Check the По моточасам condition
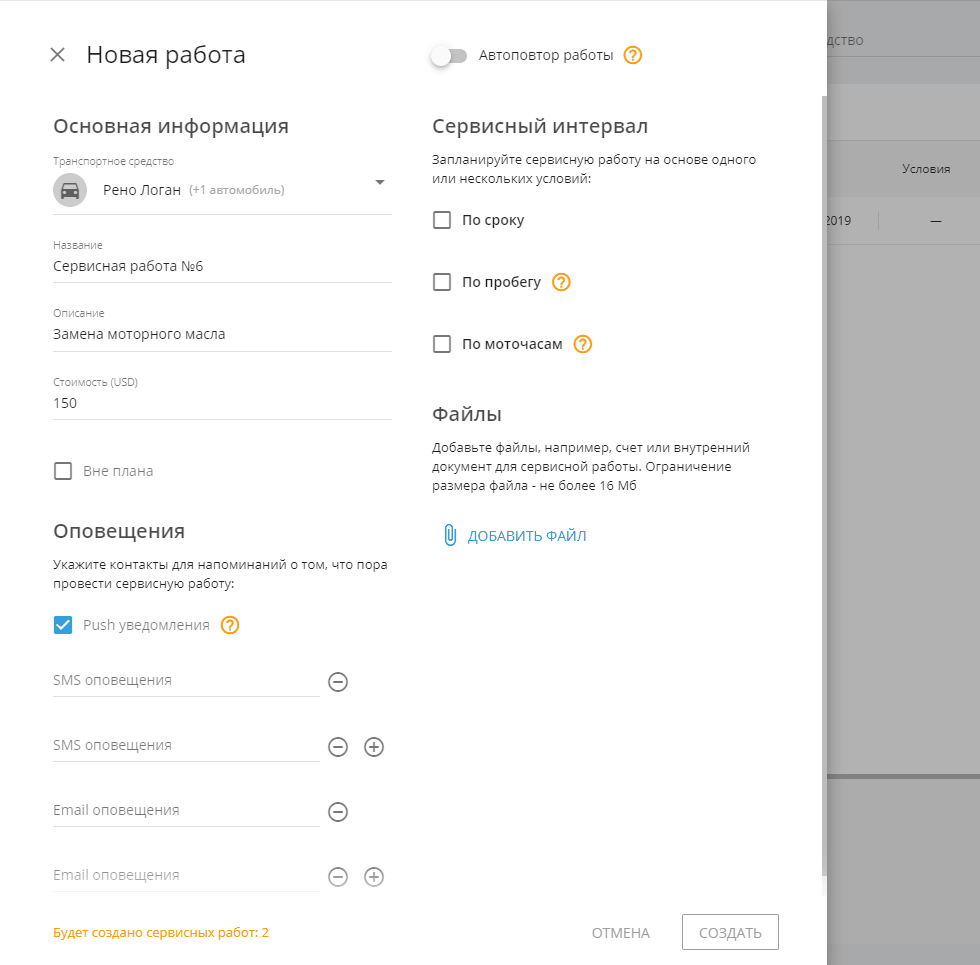Screen dimensions: 980x965 point(442,344)
